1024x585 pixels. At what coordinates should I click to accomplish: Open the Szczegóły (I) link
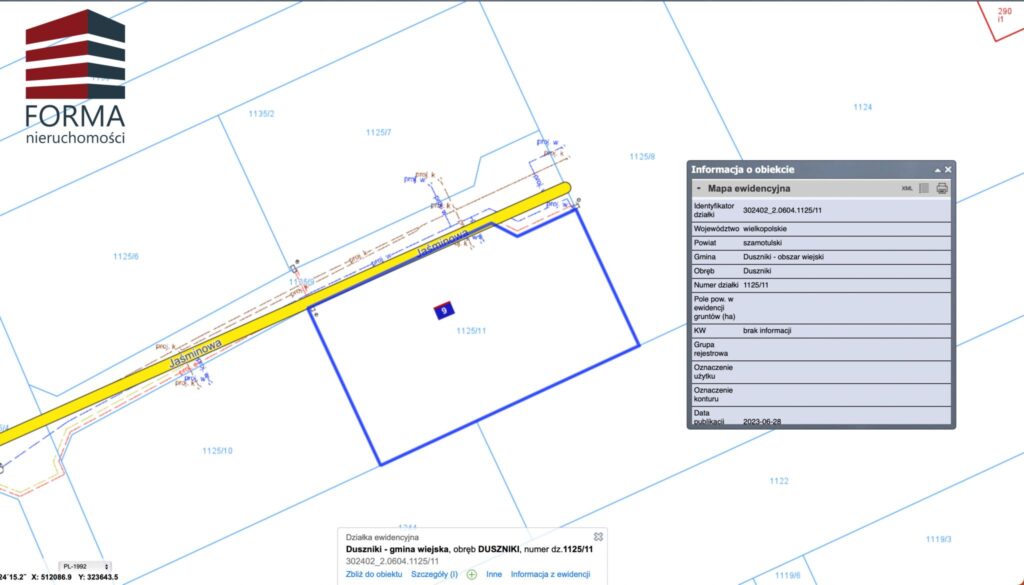[434, 575]
